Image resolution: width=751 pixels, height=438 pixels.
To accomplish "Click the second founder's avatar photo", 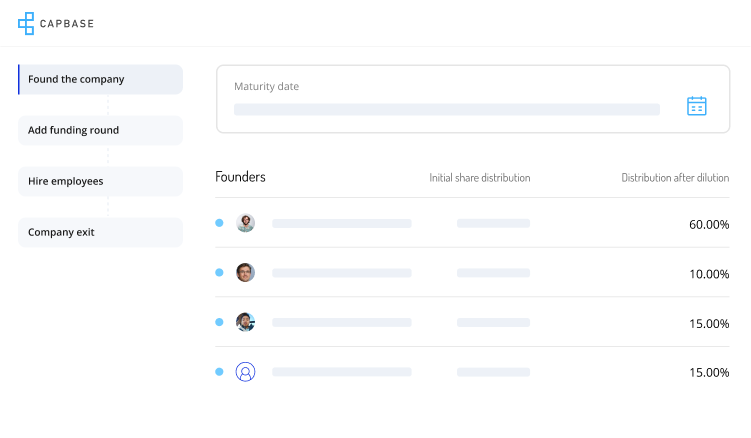I will (x=245, y=273).
